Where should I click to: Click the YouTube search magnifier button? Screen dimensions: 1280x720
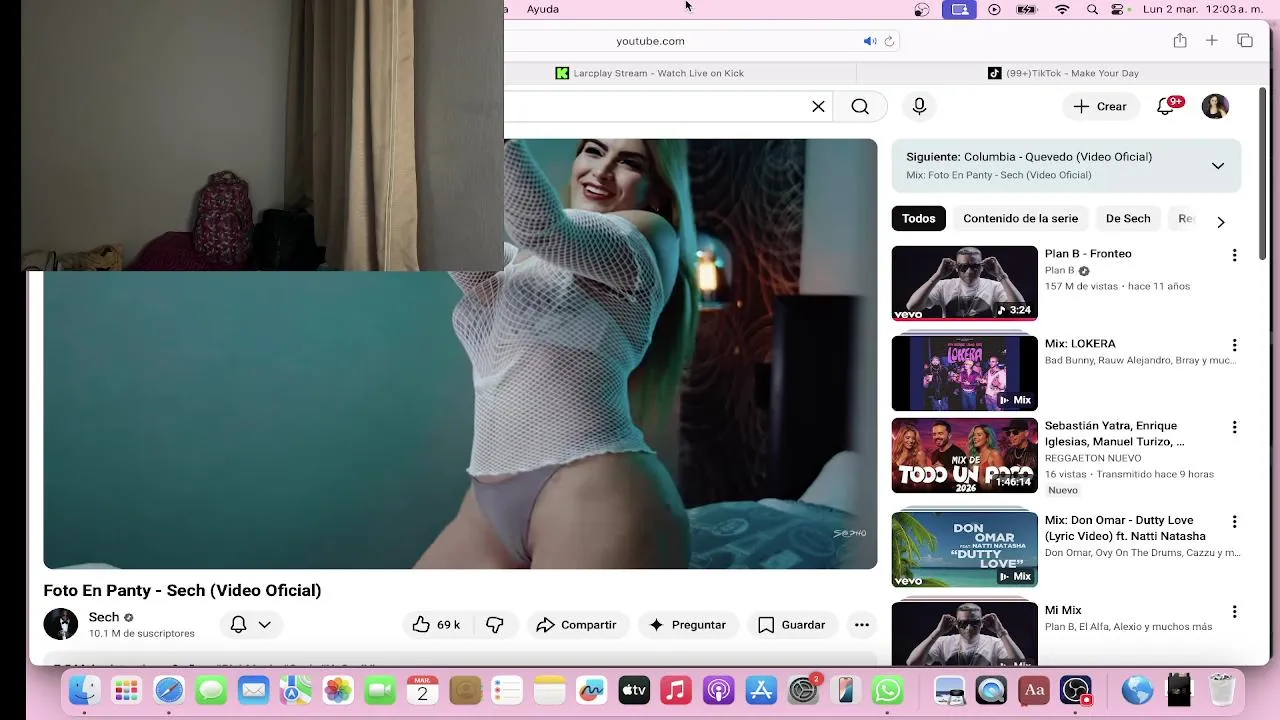click(860, 106)
